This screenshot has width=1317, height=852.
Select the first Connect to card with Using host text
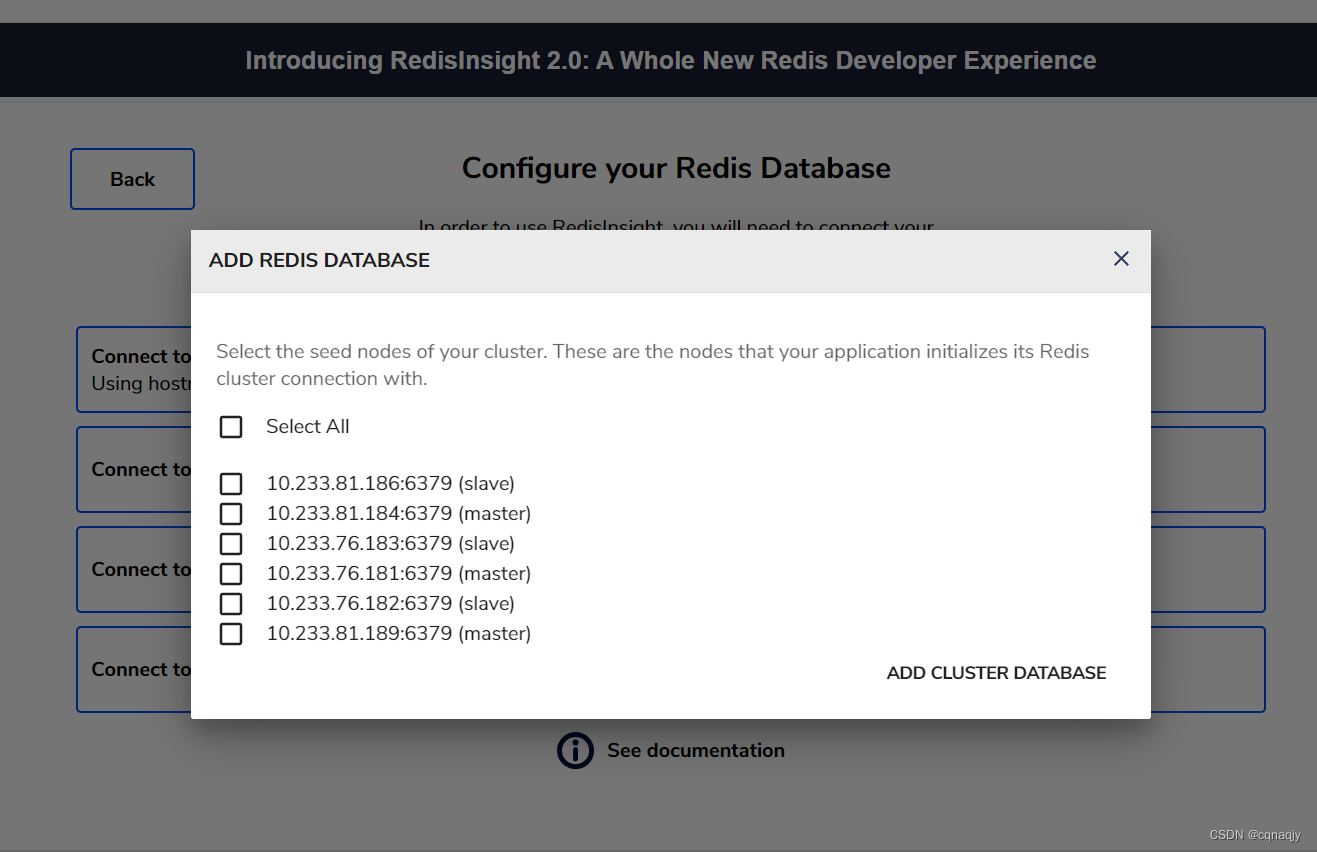[x=134, y=369]
